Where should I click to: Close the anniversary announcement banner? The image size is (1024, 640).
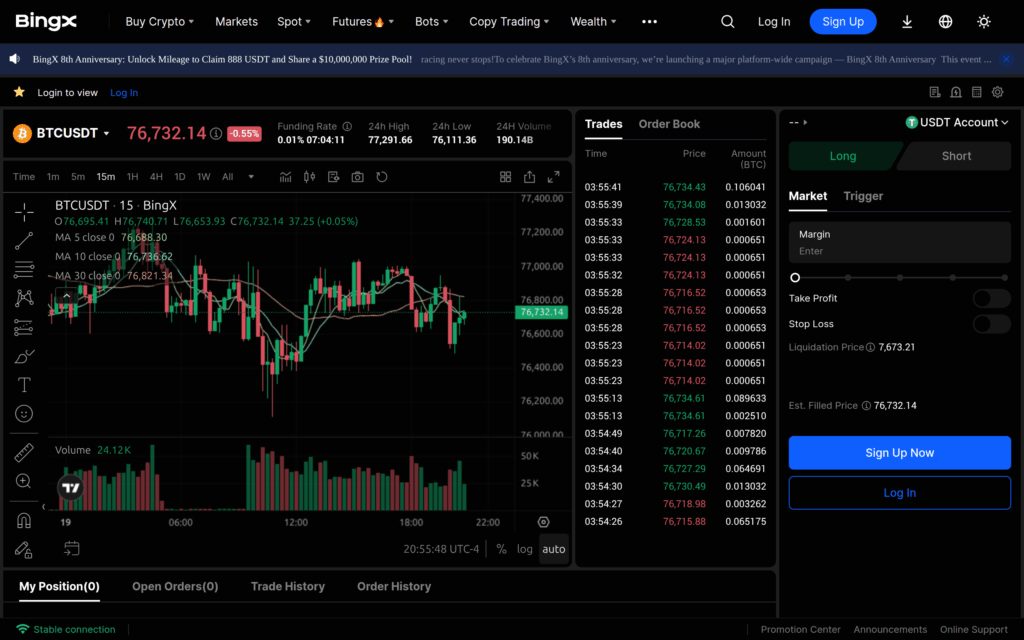point(1006,59)
